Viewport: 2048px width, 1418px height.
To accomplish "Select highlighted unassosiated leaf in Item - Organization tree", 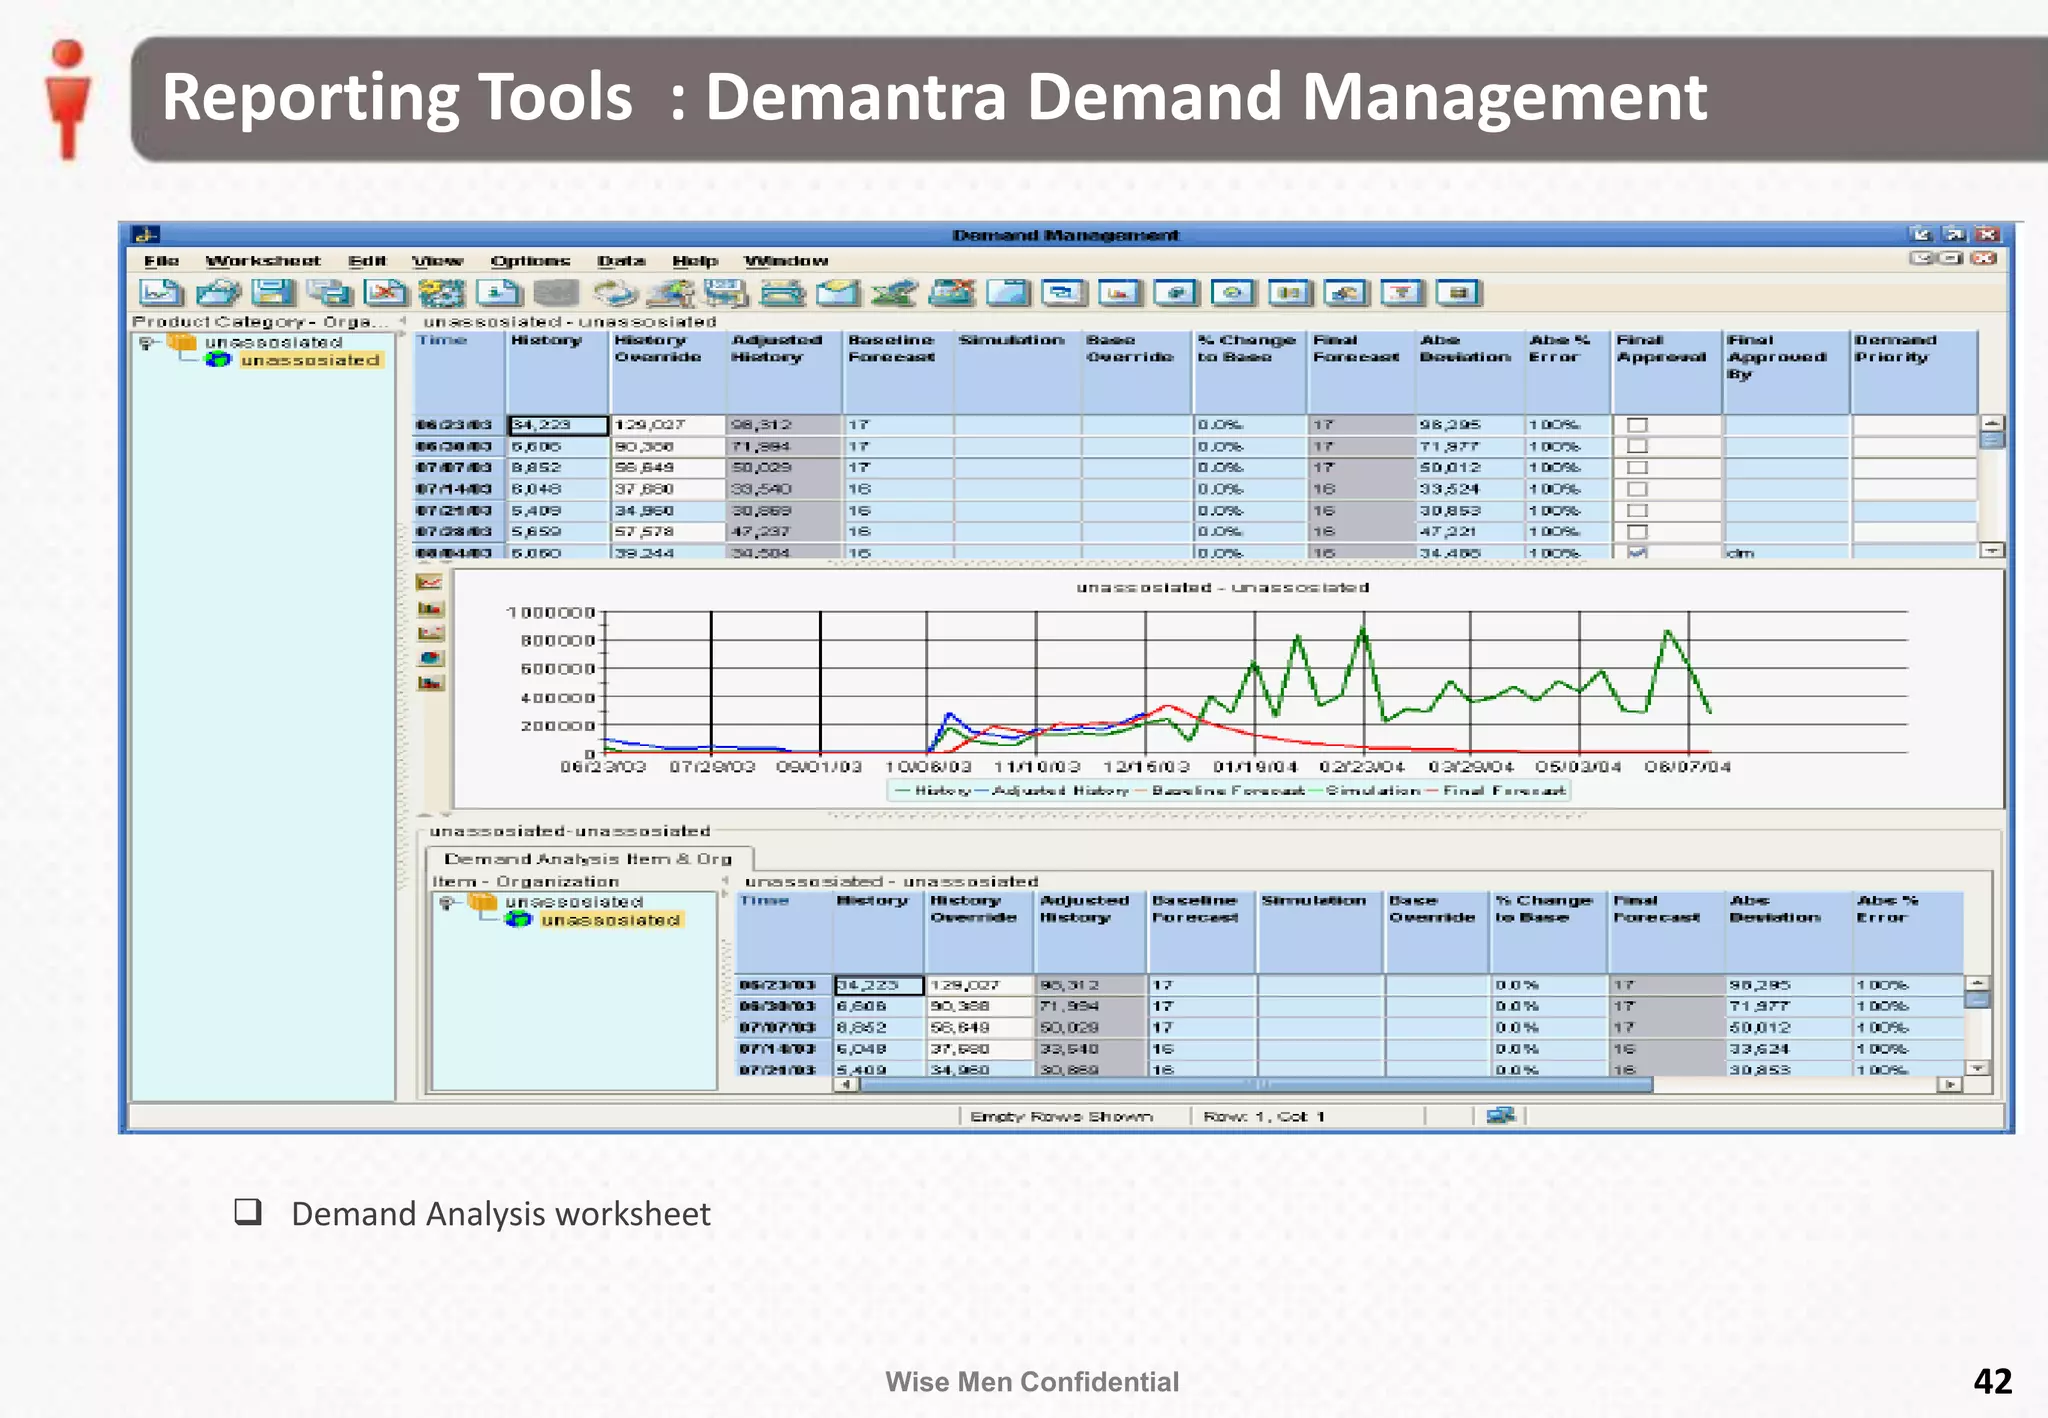I will pos(610,920).
